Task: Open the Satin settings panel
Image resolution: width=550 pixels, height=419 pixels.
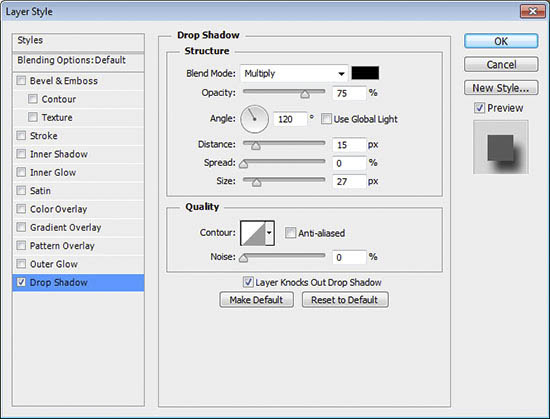Action: [40, 191]
